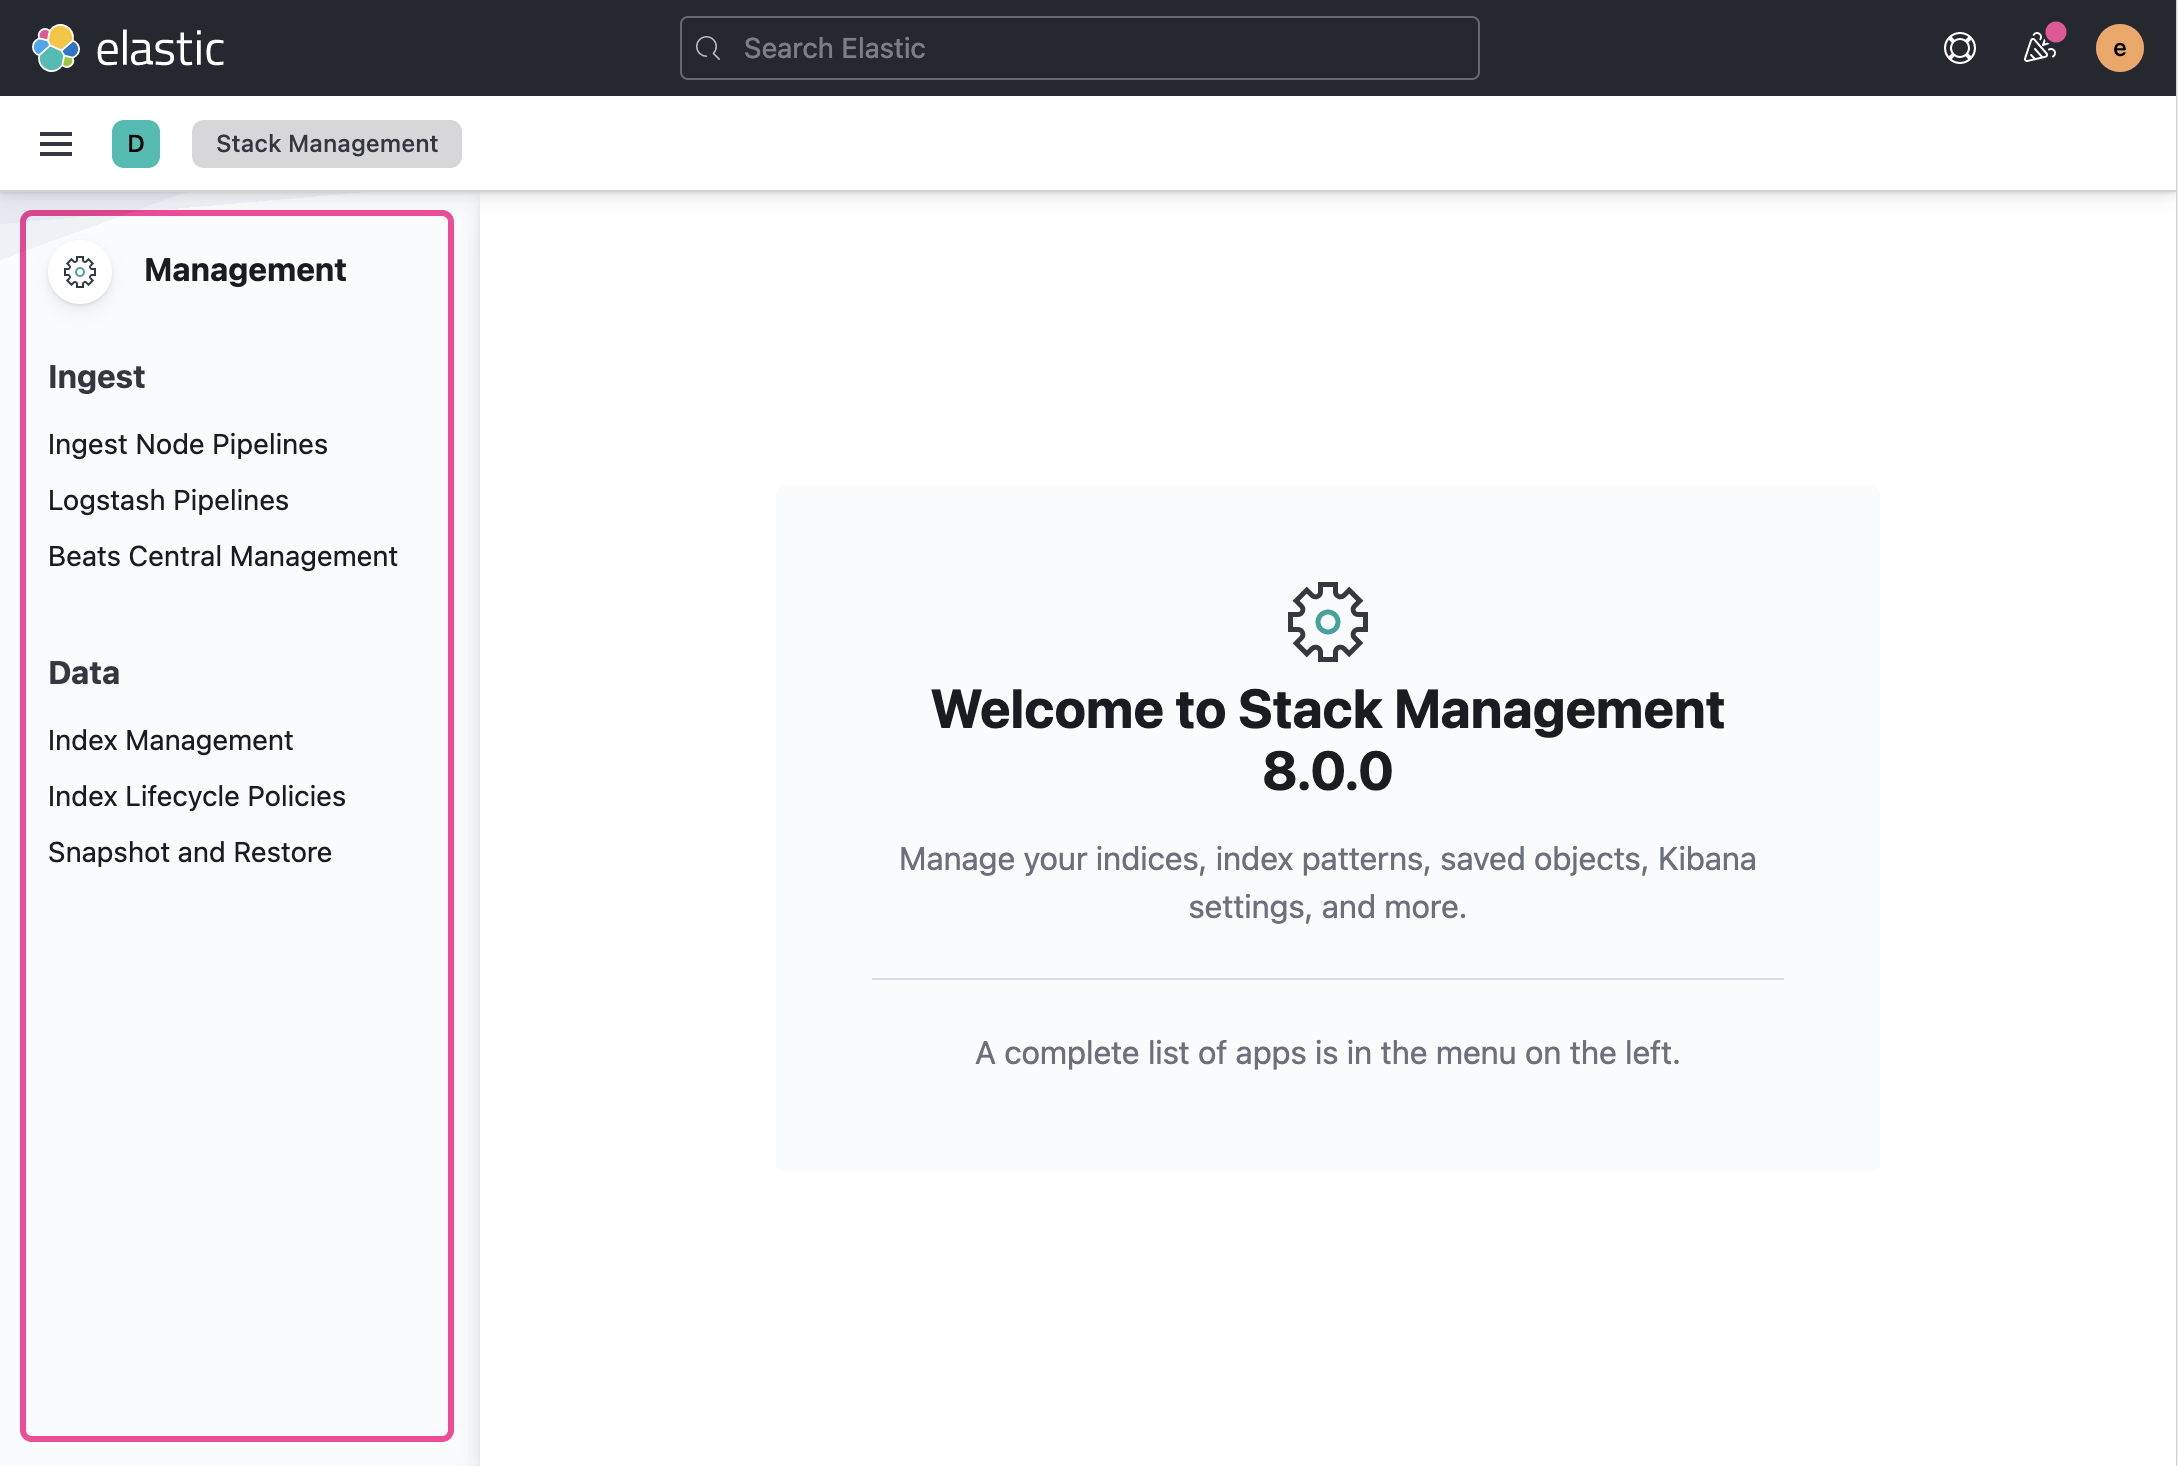Screen dimensions: 2178x1466
Task: Click the D space avatar
Action: [136, 144]
